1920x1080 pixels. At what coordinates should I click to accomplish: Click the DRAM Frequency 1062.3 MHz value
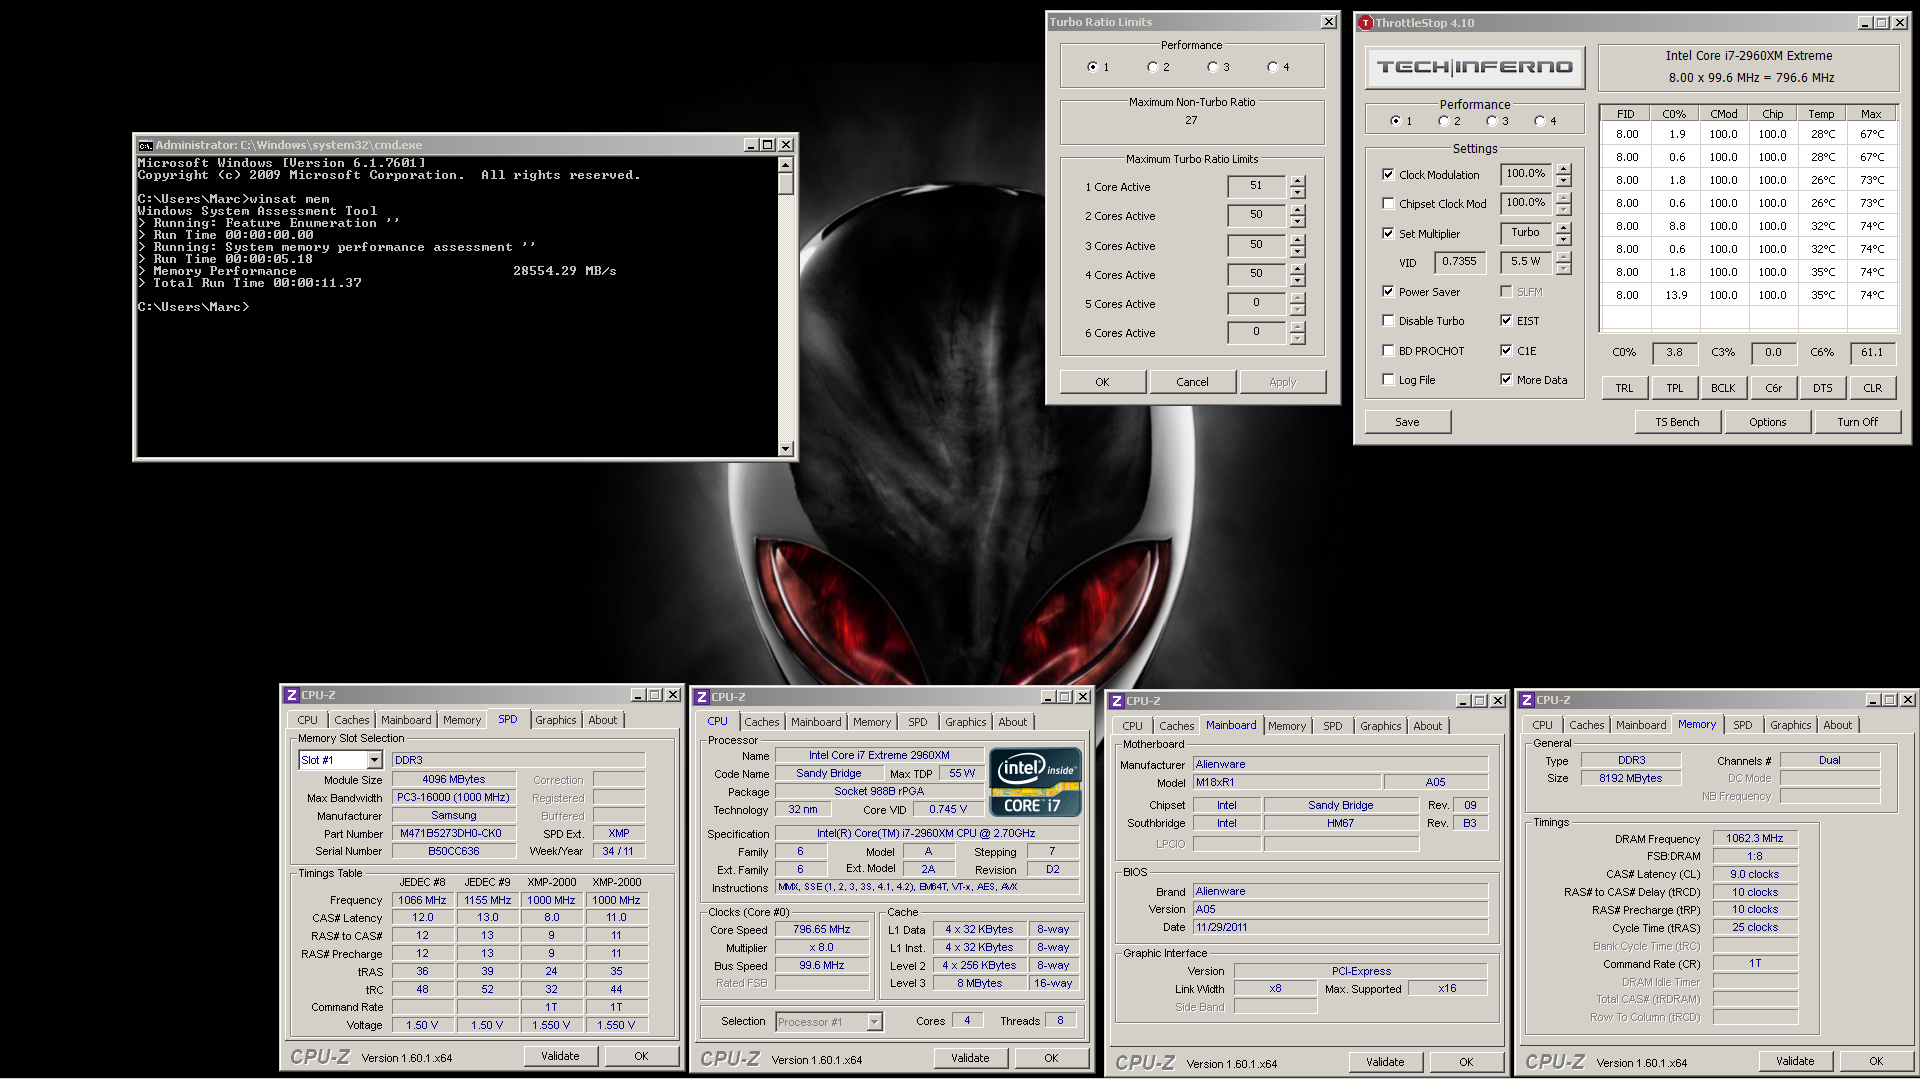(x=1755, y=838)
